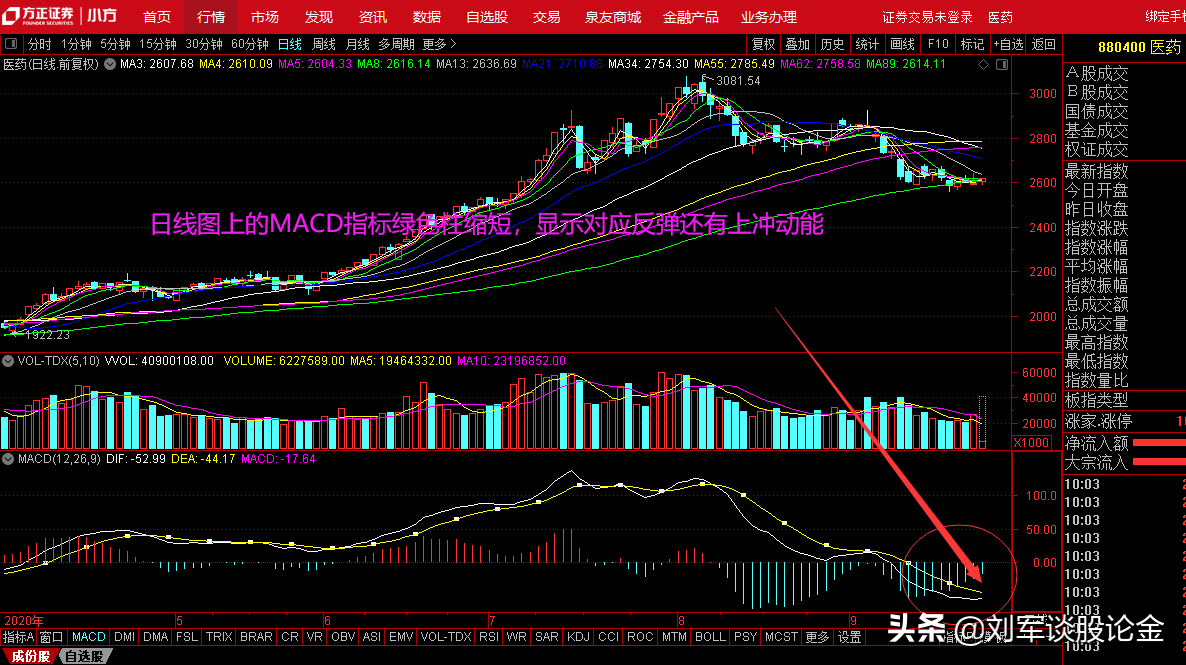Select the 日线 chart period
This screenshot has height=665, width=1186.
click(289, 45)
